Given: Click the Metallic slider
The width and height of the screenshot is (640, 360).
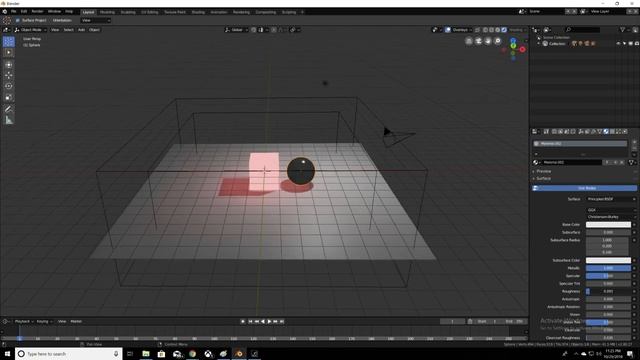Looking at the screenshot, I should [x=608, y=268].
